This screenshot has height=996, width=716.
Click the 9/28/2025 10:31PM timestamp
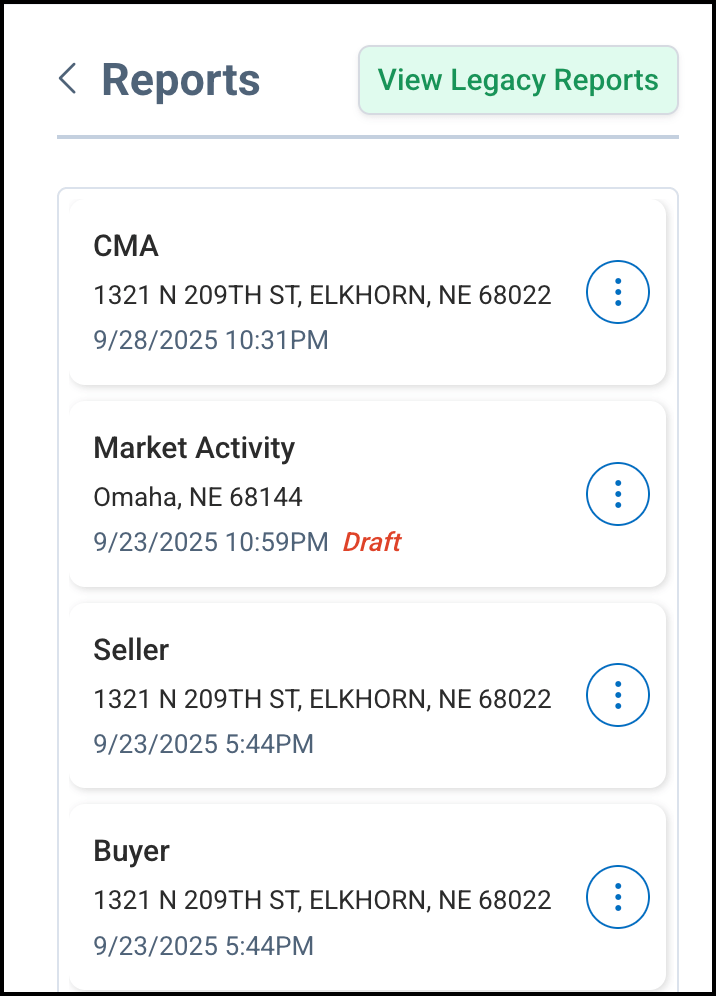pyautogui.click(x=210, y=340)
